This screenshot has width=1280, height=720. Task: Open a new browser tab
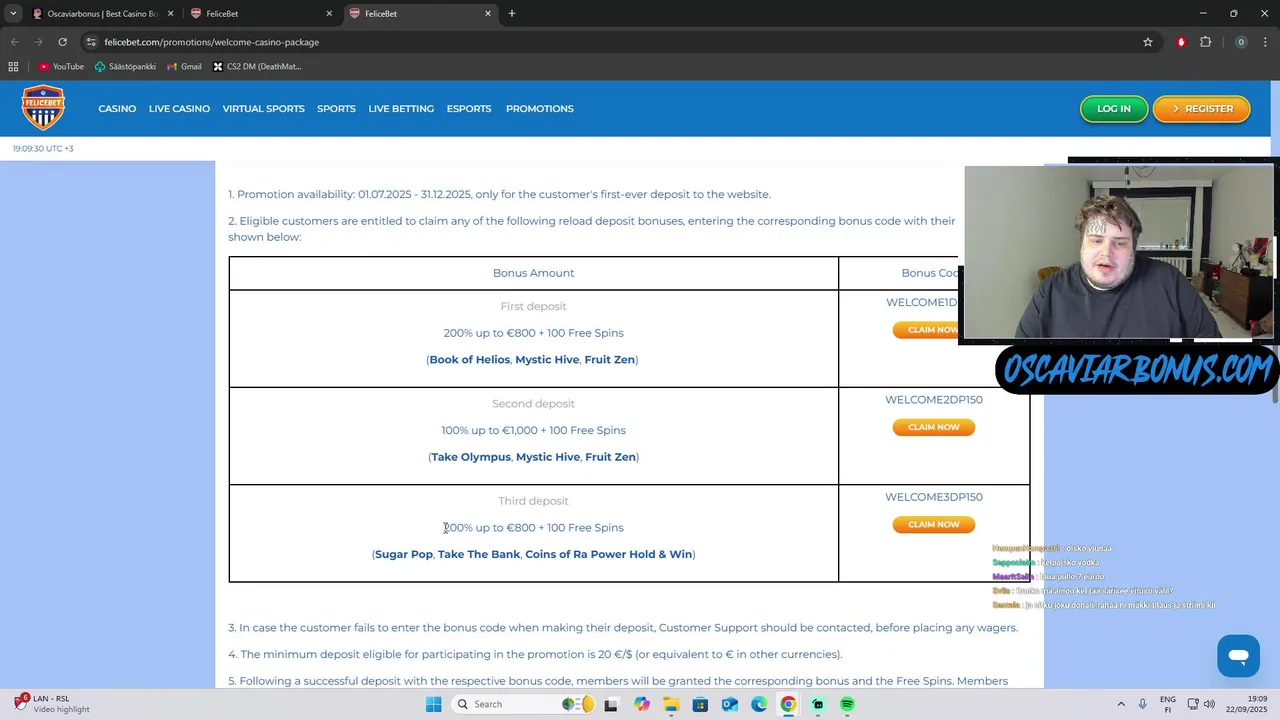[x=512, y=14]
